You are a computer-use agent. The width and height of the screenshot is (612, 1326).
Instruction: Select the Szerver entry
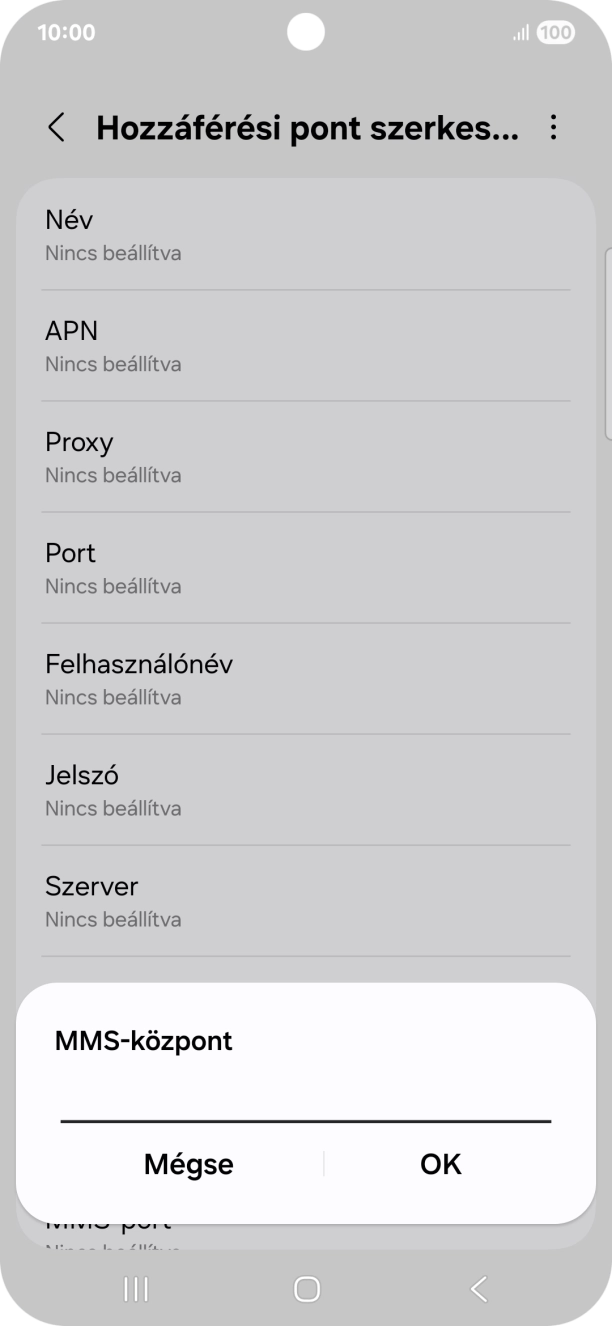306,901
